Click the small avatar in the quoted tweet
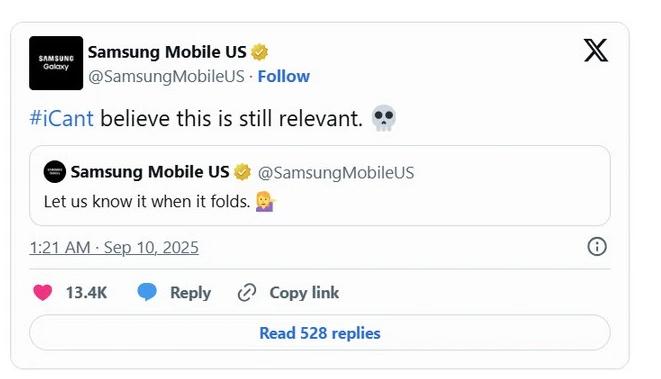 point(55,172)
